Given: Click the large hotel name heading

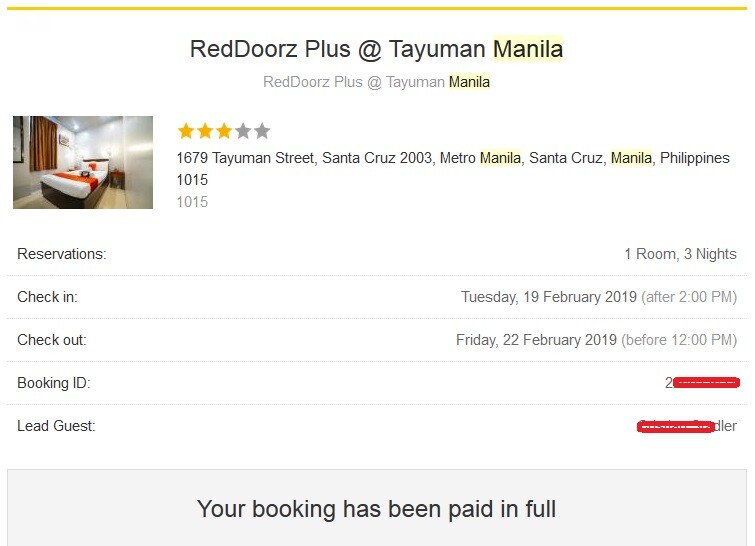Looking at the screenshot, I should pos(376,48).
